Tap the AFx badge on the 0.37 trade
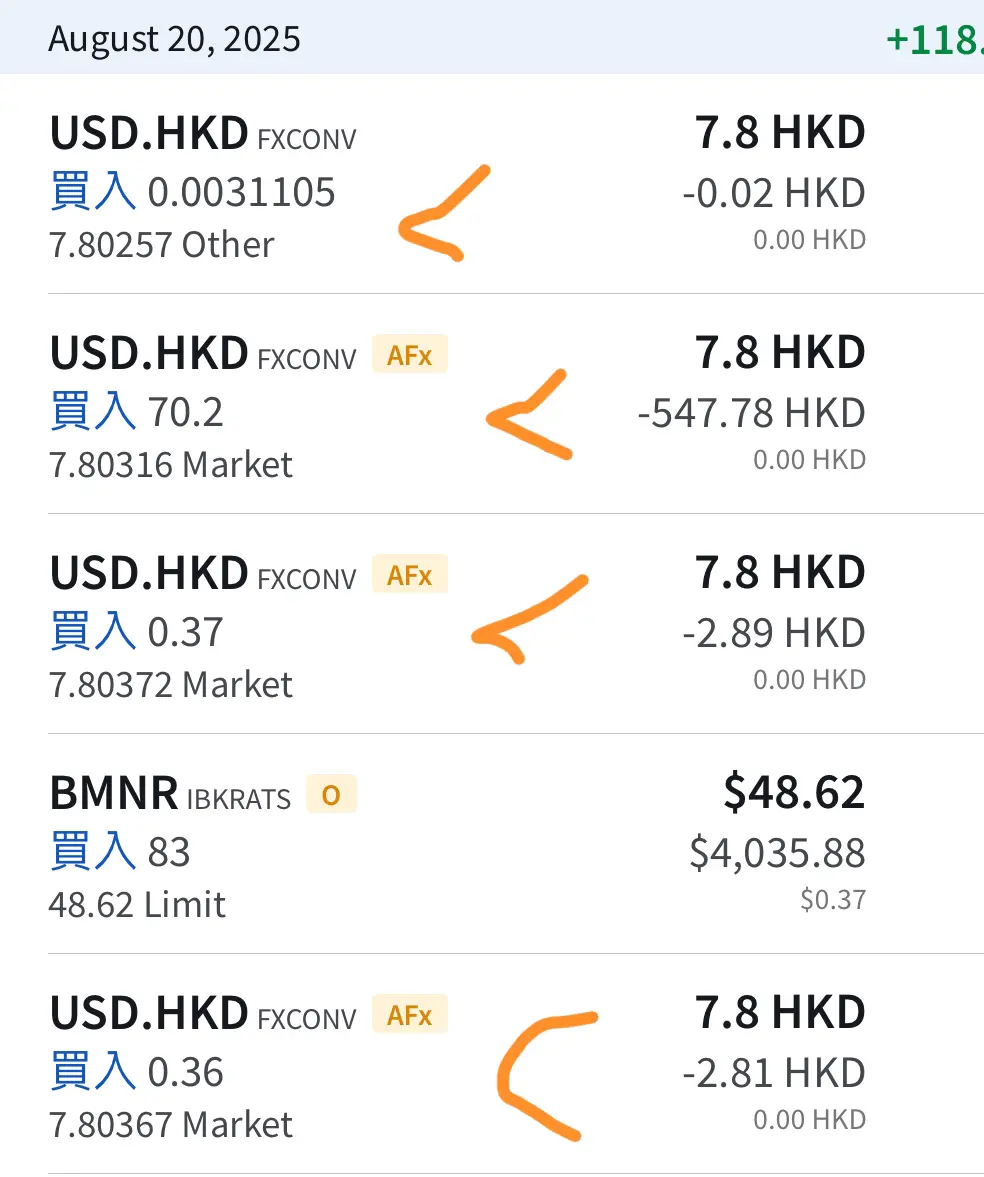Viewport: 984px width, 1177px height. (x=410, y=575)
